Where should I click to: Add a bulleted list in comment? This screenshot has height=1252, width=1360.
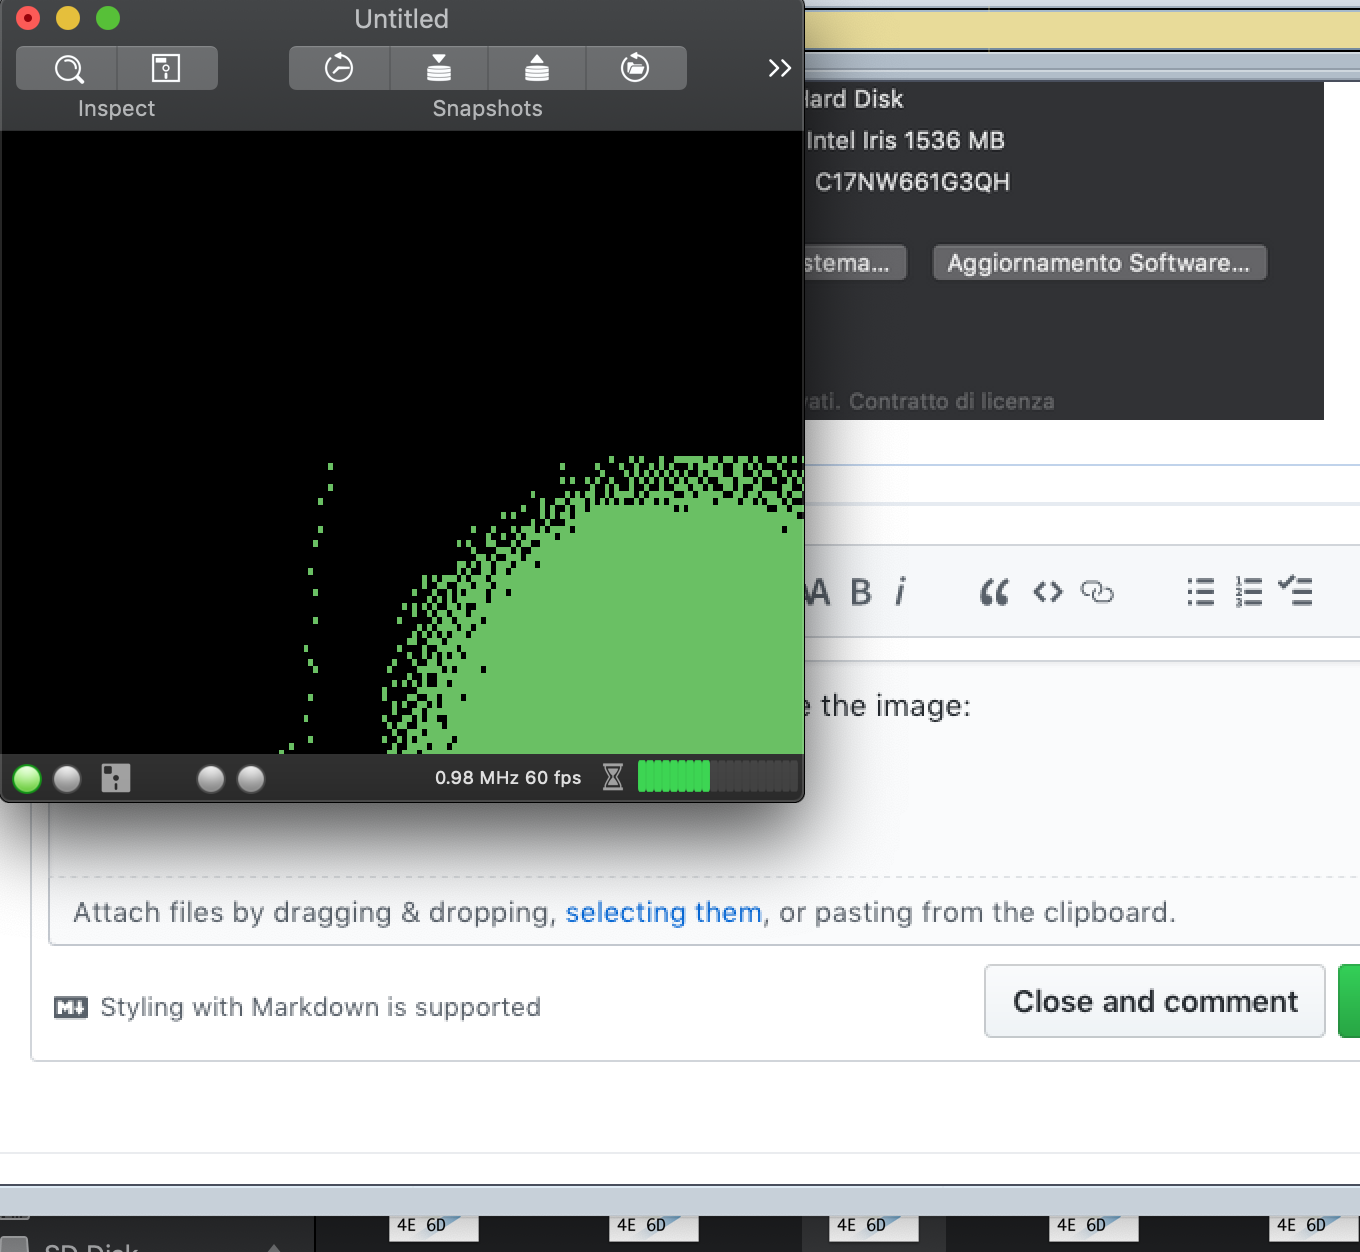pyautogui.click(x=1200, y=592)
